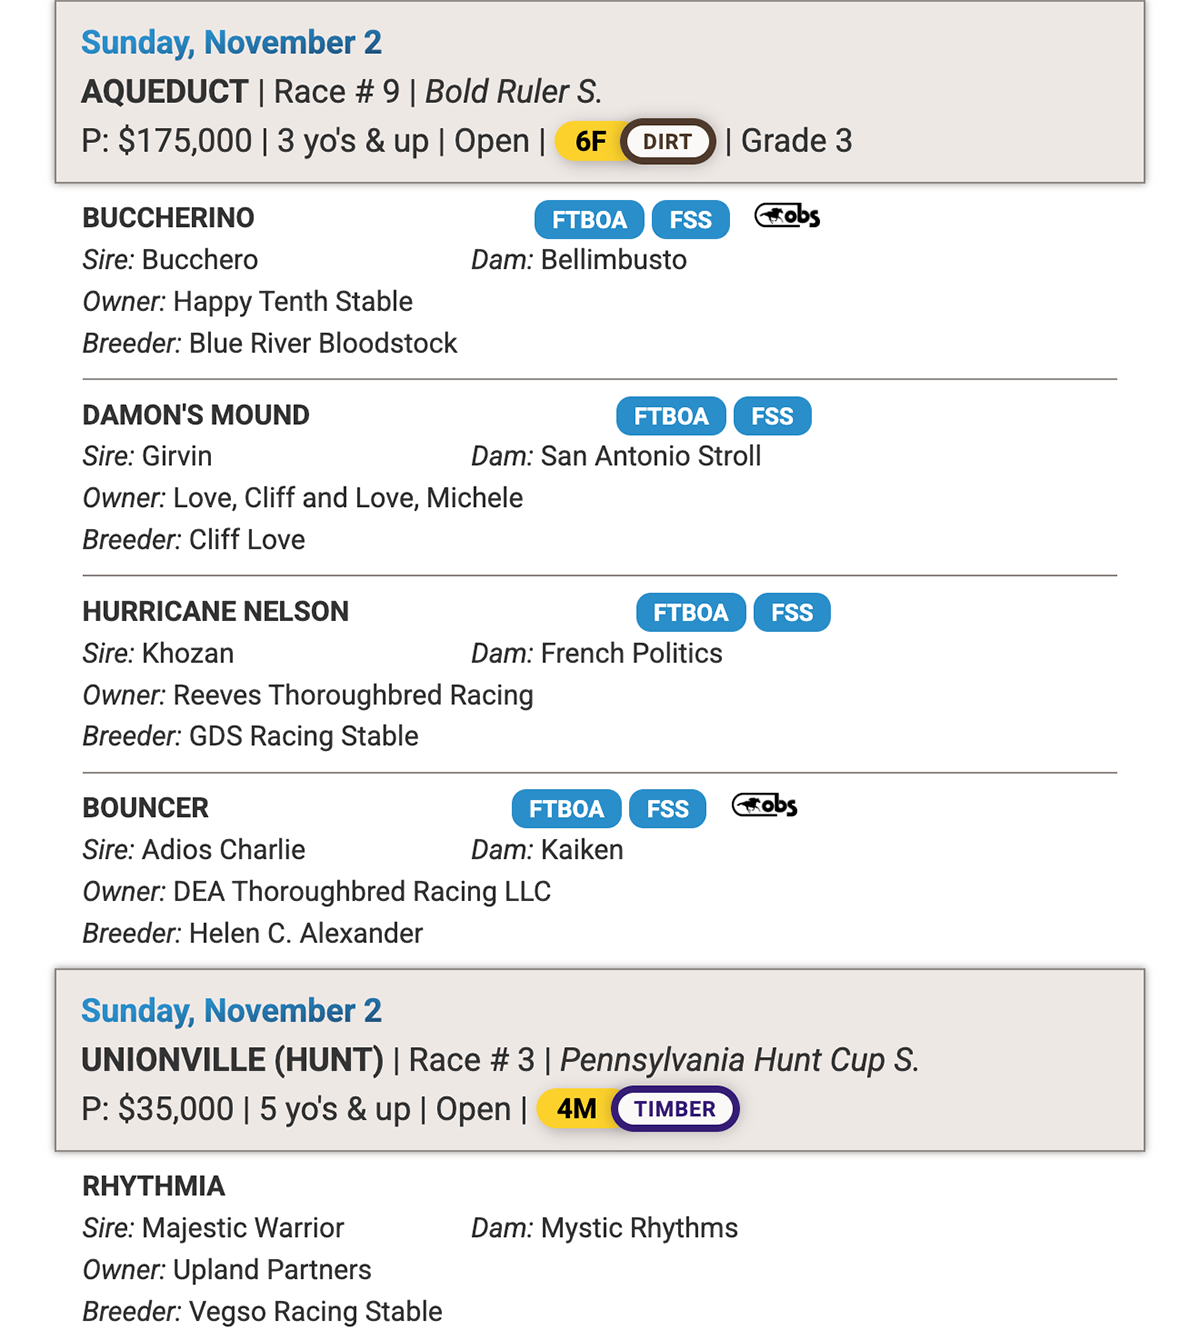1200x1341 pixels.
Task: Open the DAMON'S MOUND horse entry
Action: click(196, 415)
